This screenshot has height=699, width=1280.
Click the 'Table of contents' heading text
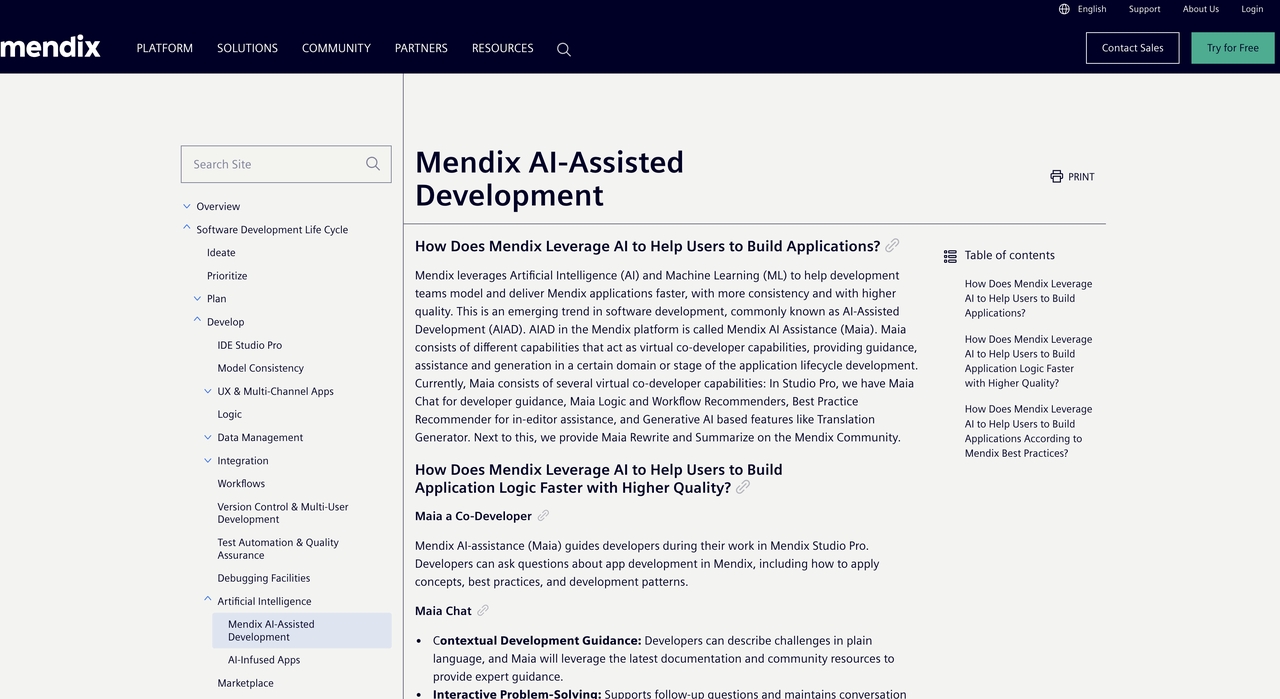(x=1010, y=256)
